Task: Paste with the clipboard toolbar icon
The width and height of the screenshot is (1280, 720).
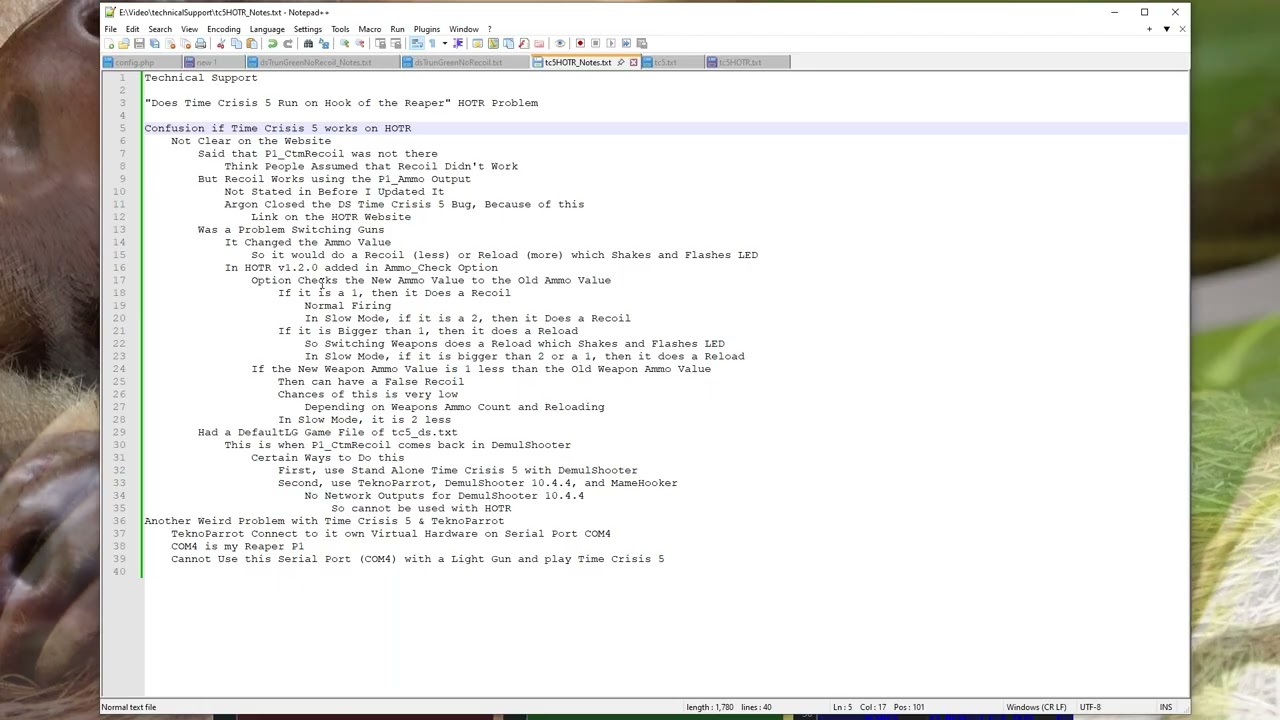Action: 252,43
